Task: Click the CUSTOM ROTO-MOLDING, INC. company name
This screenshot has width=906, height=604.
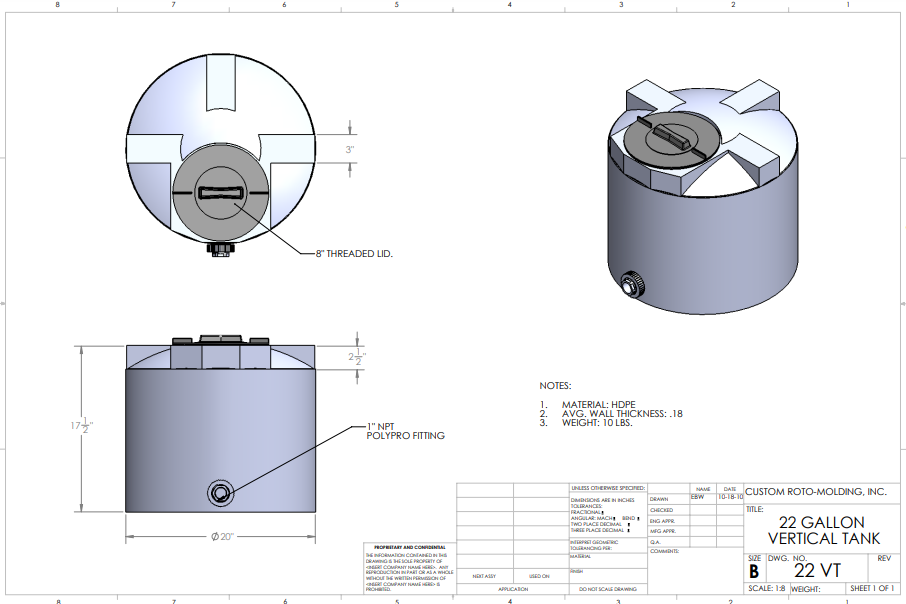Action: (x=817, y=492)
